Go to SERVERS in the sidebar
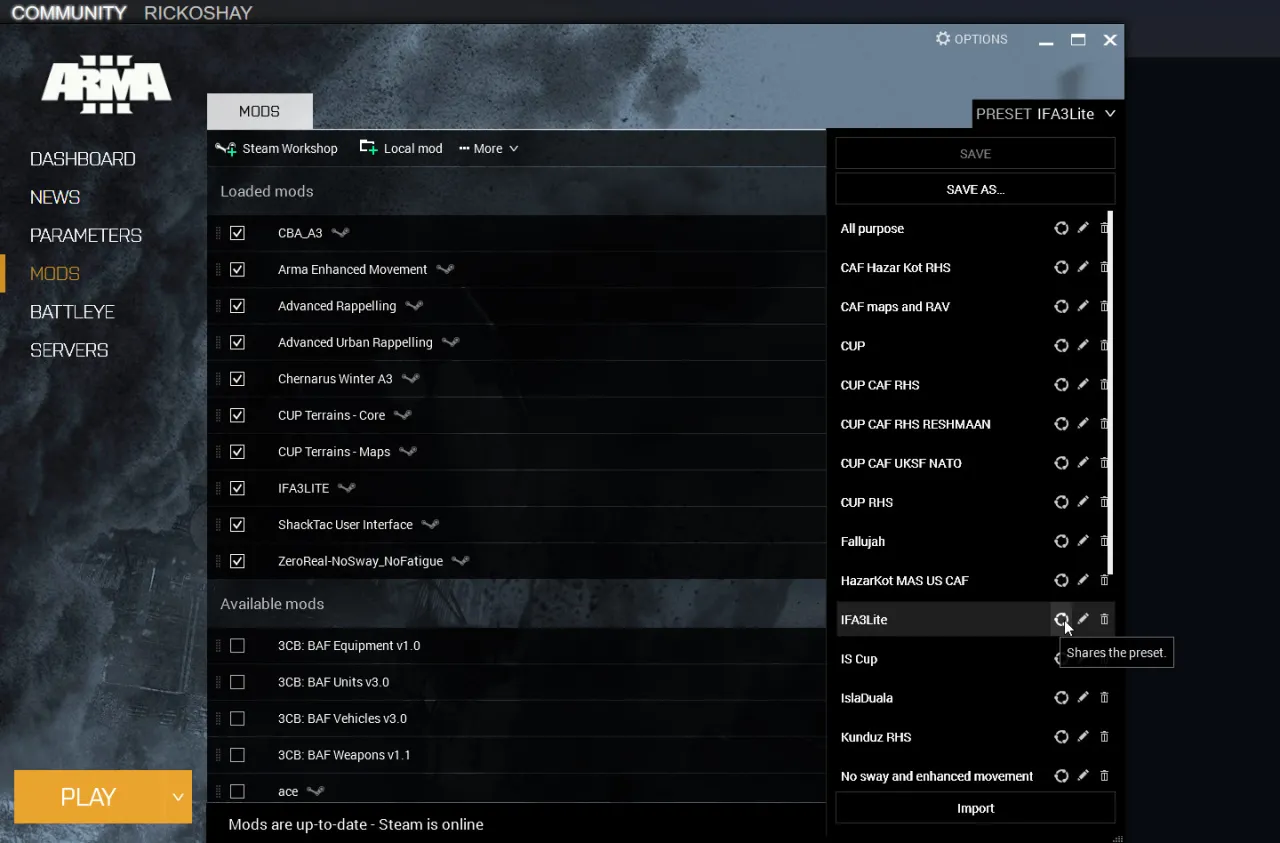The height and width of the screenshot is (843, 1280). 70,350
